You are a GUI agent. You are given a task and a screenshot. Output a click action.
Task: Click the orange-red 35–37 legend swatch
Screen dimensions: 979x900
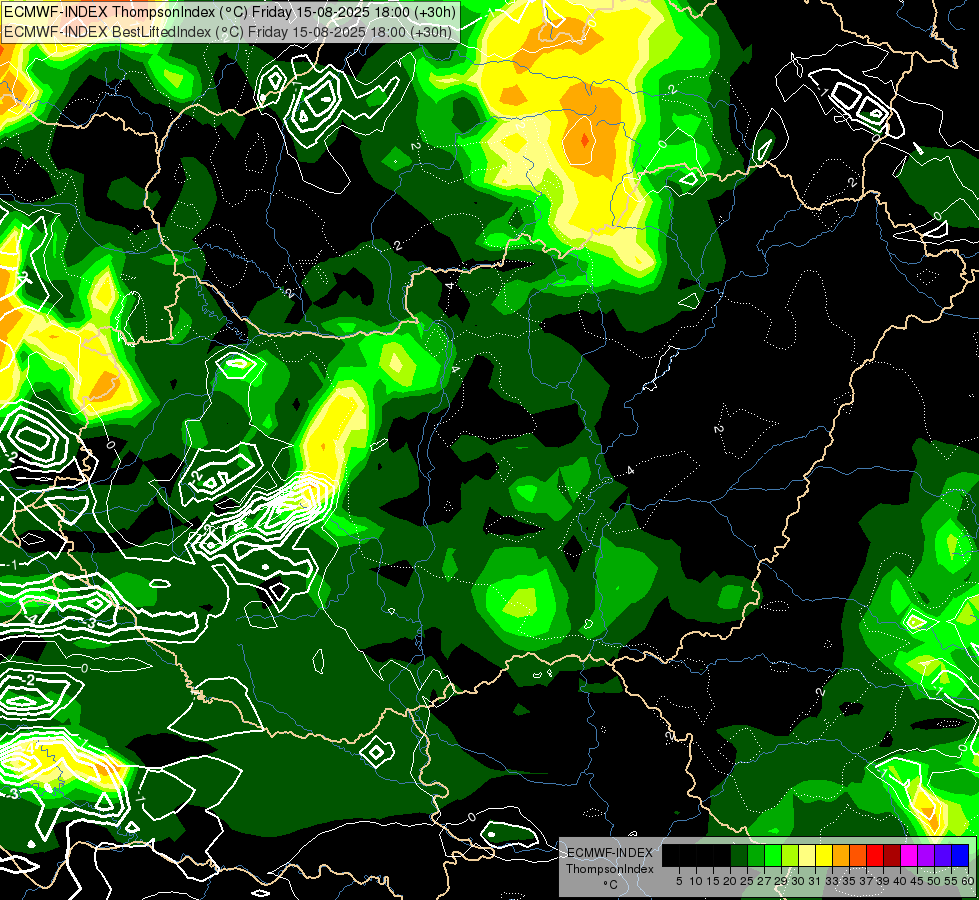pyautogui.click(x=858, y=855)
